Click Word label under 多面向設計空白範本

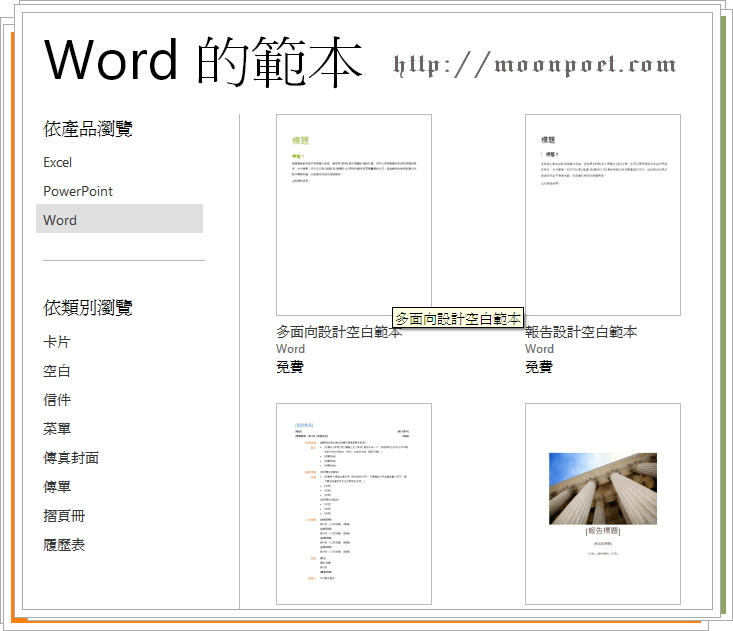coord(291,349)
